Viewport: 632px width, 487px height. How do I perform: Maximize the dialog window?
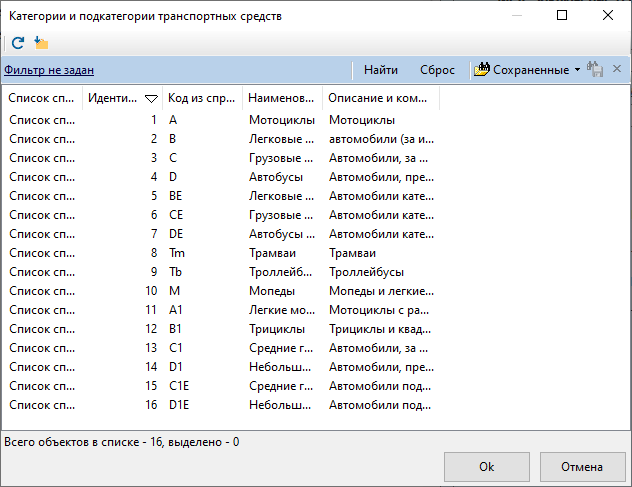(x=562, y=15)
